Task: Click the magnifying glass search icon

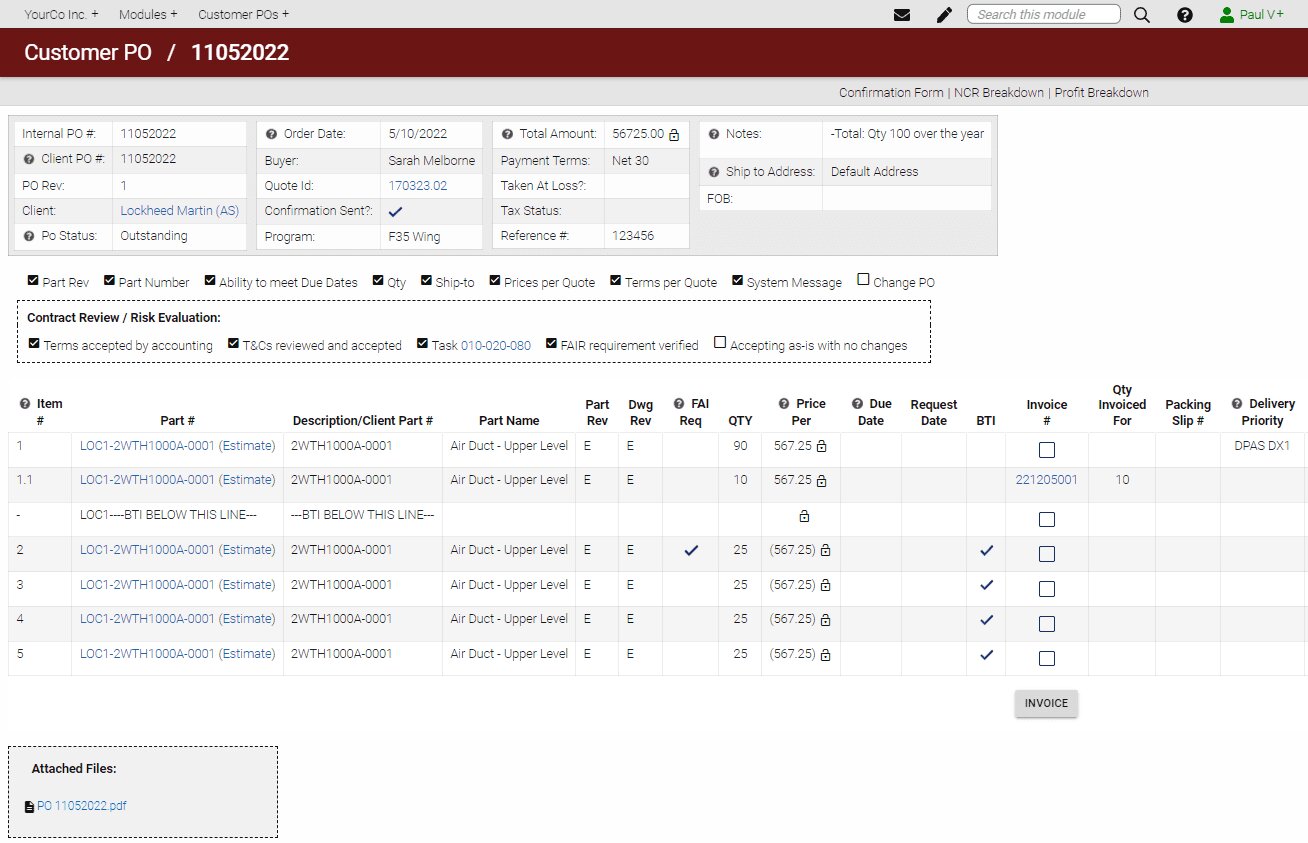Action: click(1142, 15)
